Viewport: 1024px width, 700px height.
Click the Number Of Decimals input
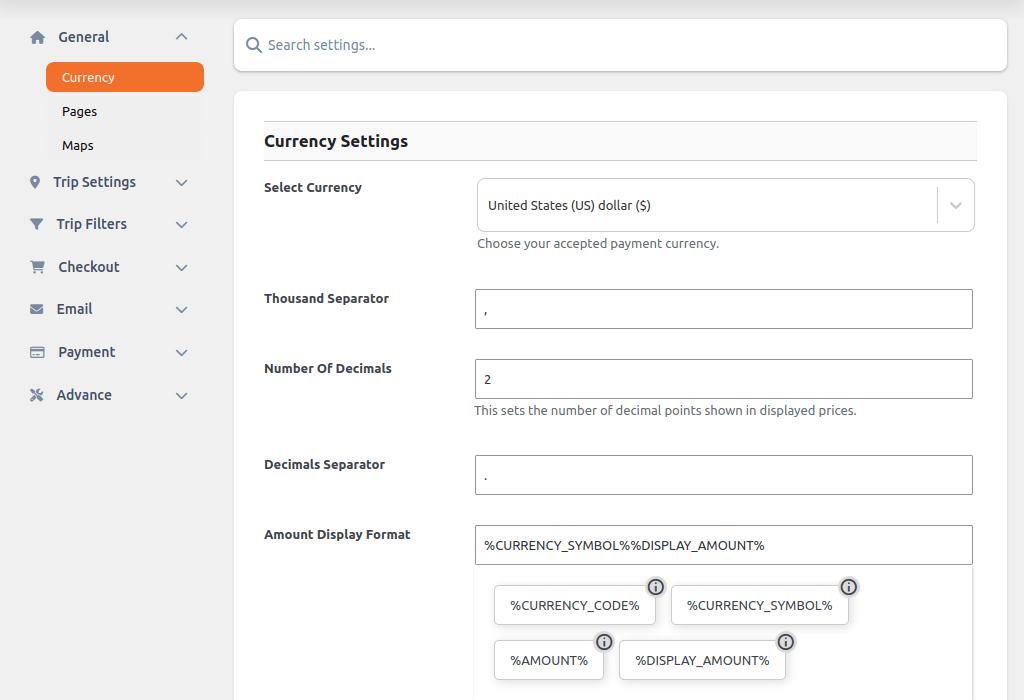point(724,379)
